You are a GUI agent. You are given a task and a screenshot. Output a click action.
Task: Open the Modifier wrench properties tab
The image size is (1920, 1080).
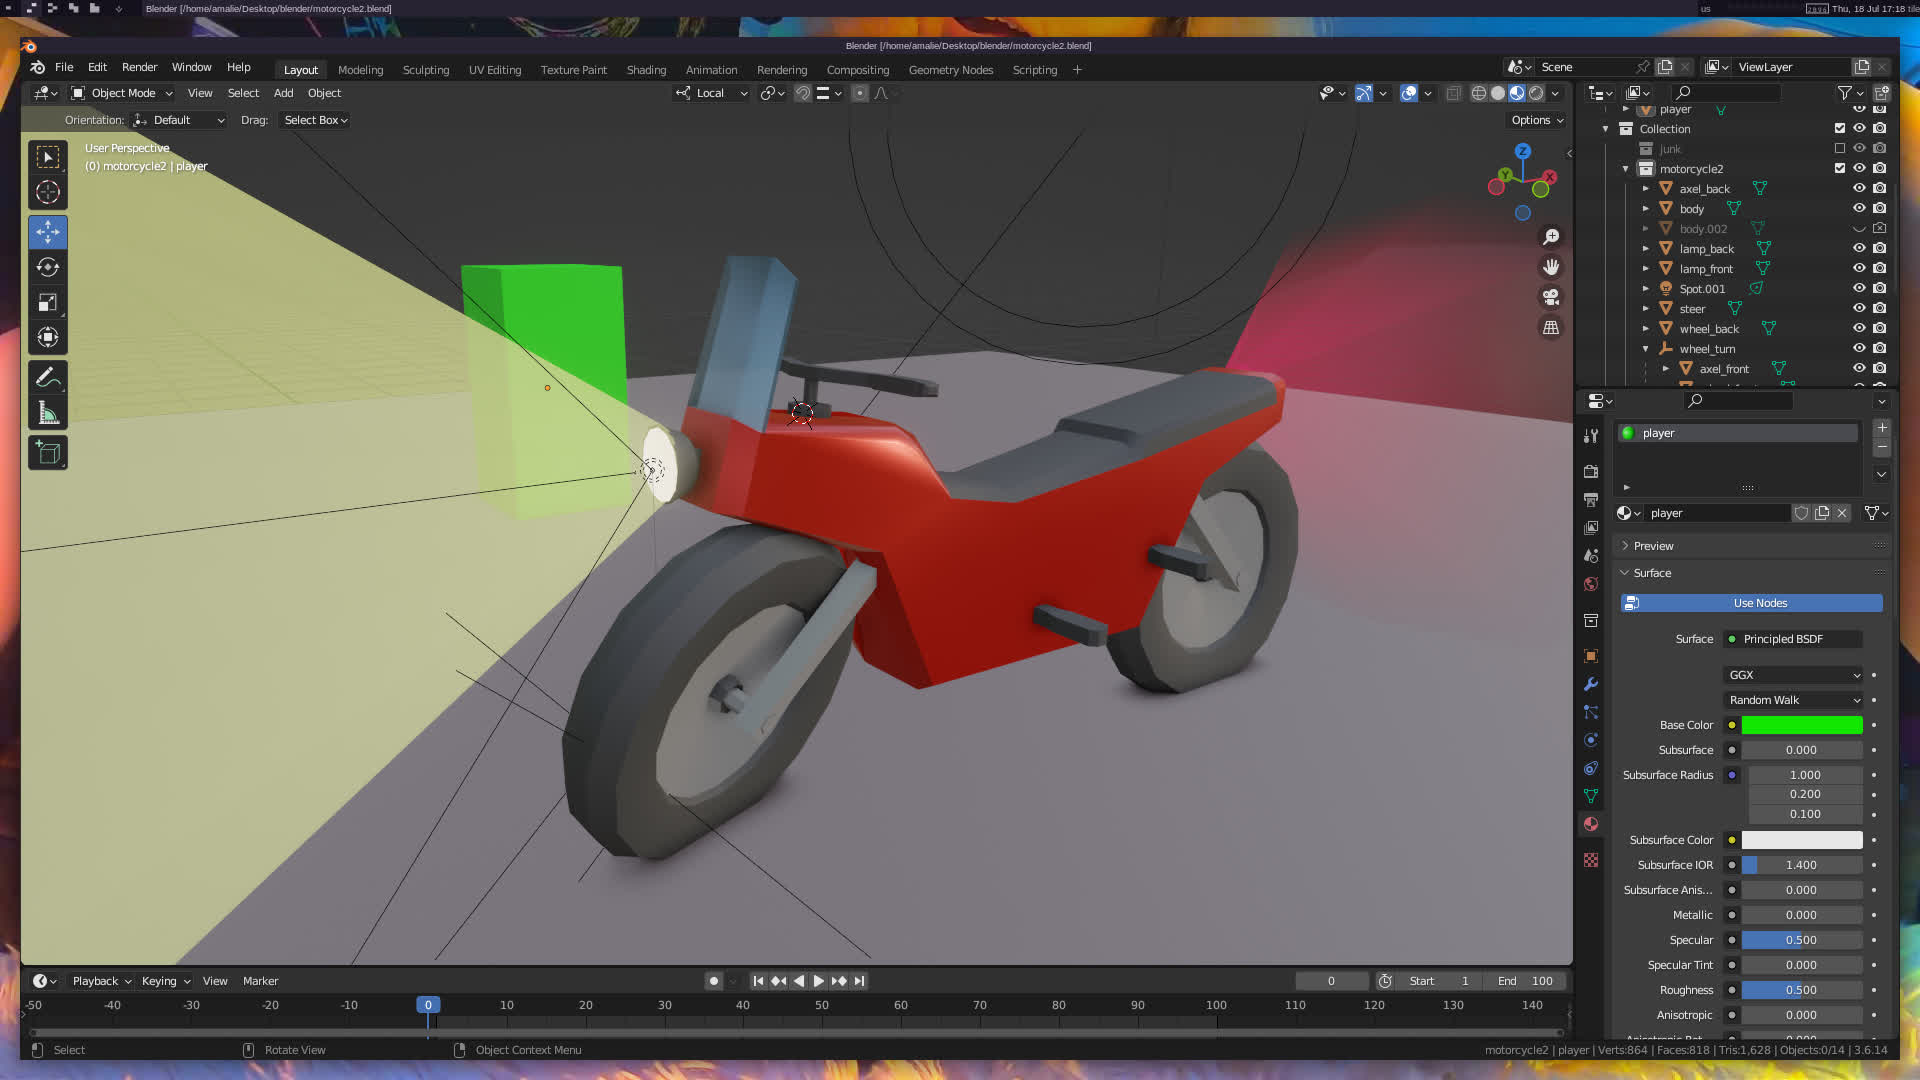point(1591,684)
